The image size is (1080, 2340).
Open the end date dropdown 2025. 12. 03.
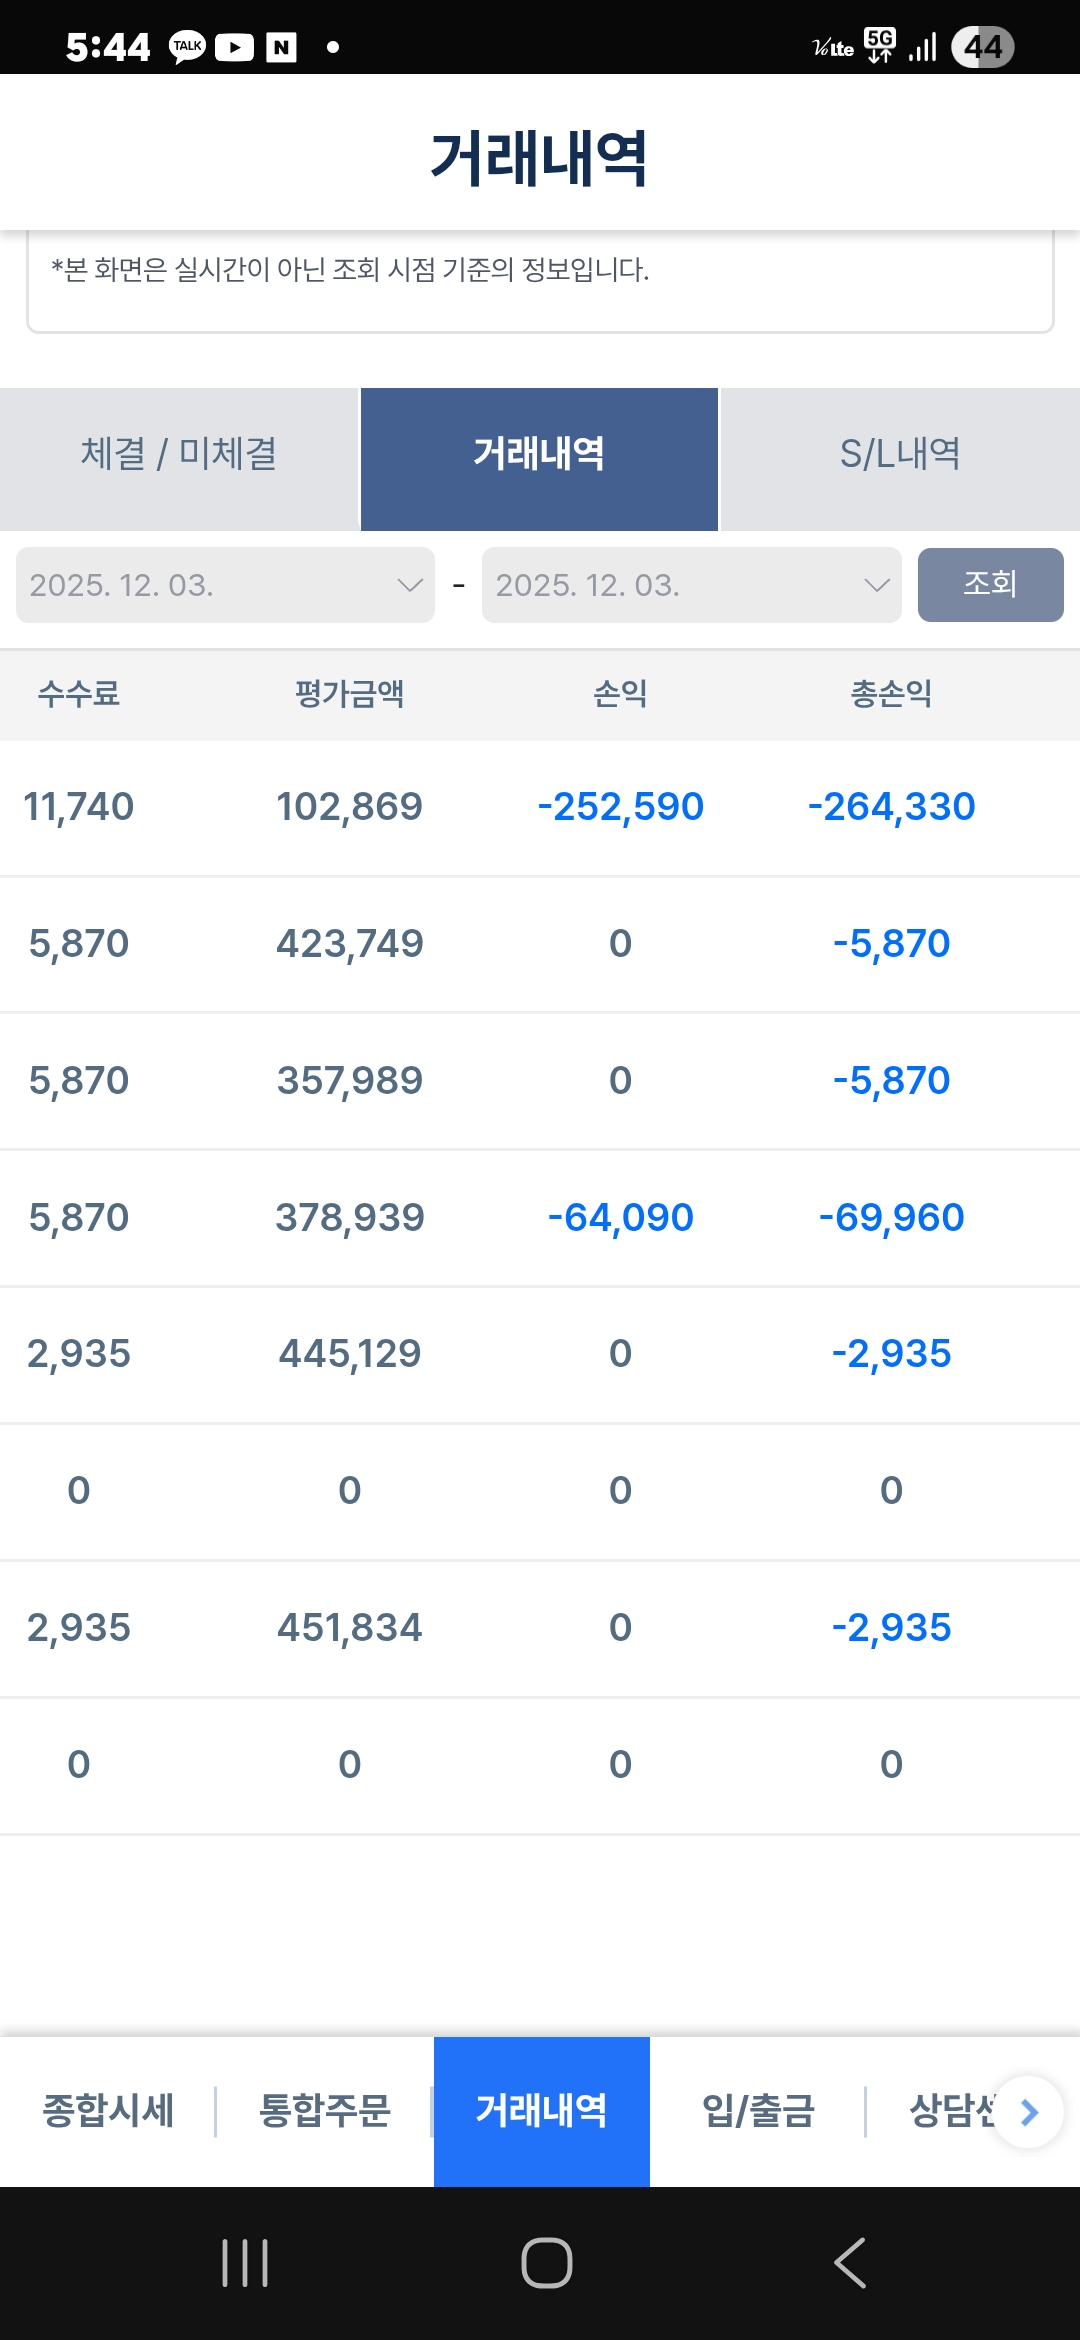click(x=691, y=585)
